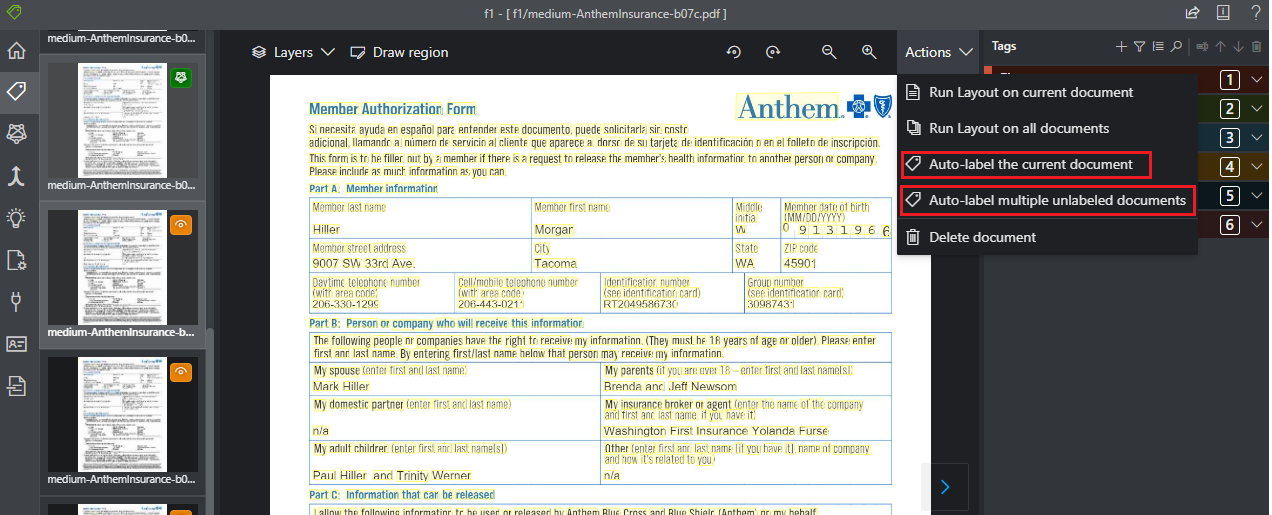Click 'Washington First Insurance Yolande Furse' text

(716, 431)
